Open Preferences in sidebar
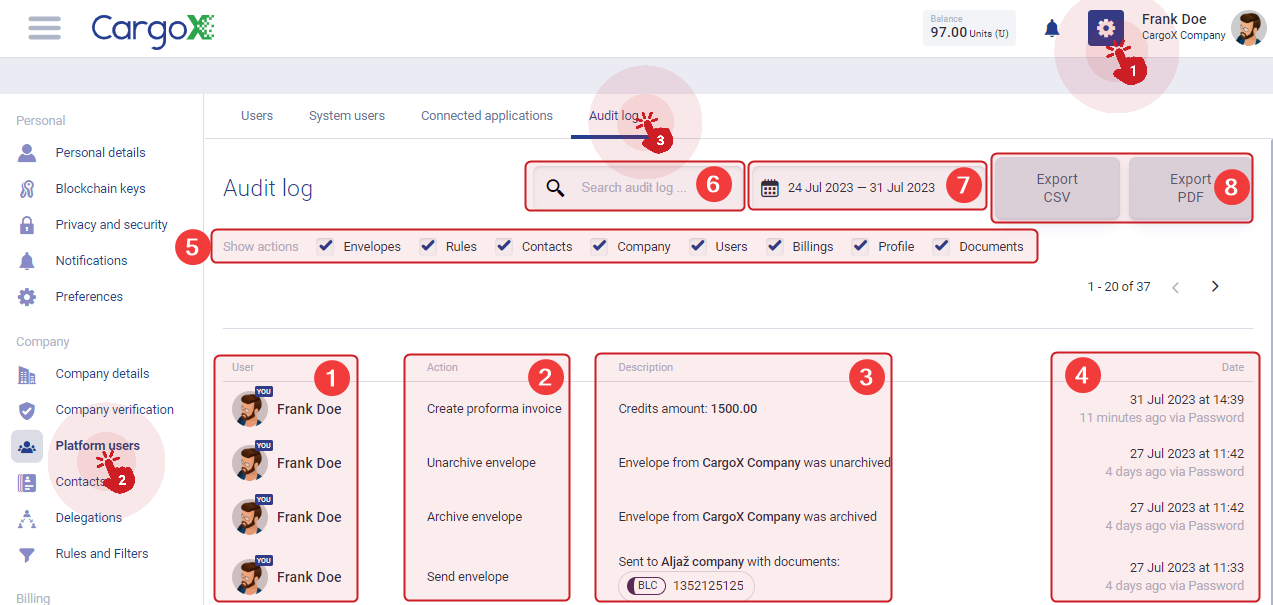The width and height of the screenshot is (1273, 605). point(89,297)
